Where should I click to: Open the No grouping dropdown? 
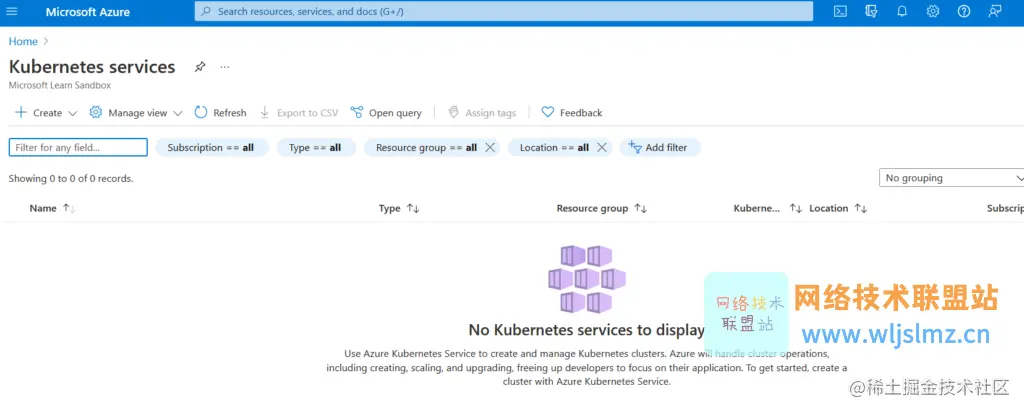952,178
